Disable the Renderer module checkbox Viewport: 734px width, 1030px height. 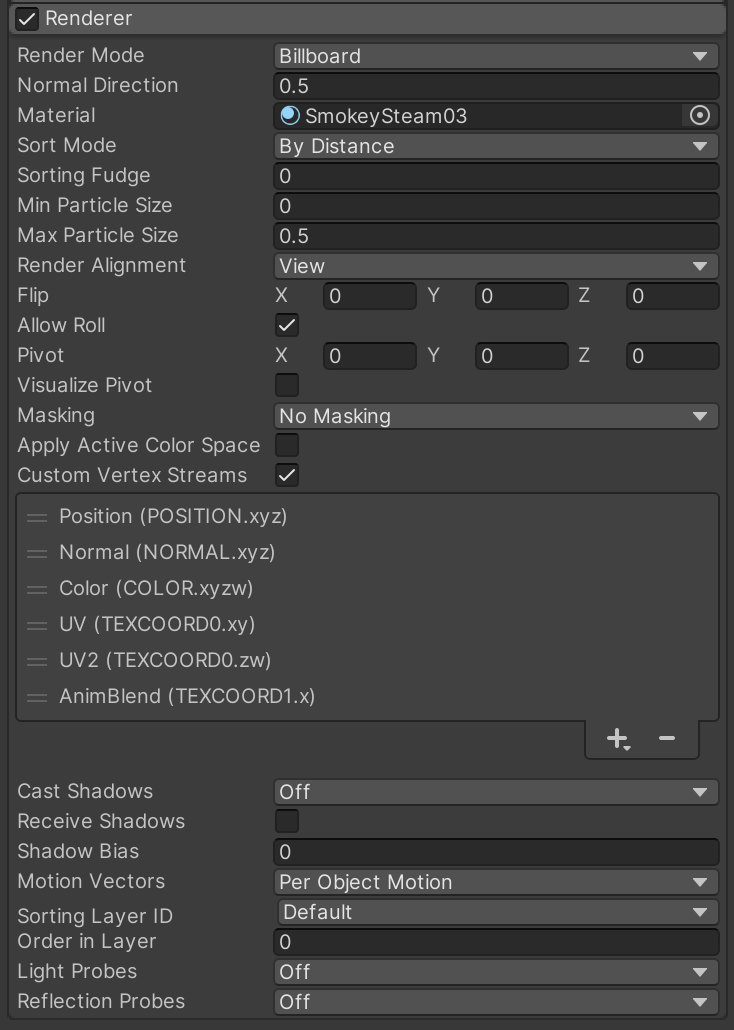click(27, 19)
